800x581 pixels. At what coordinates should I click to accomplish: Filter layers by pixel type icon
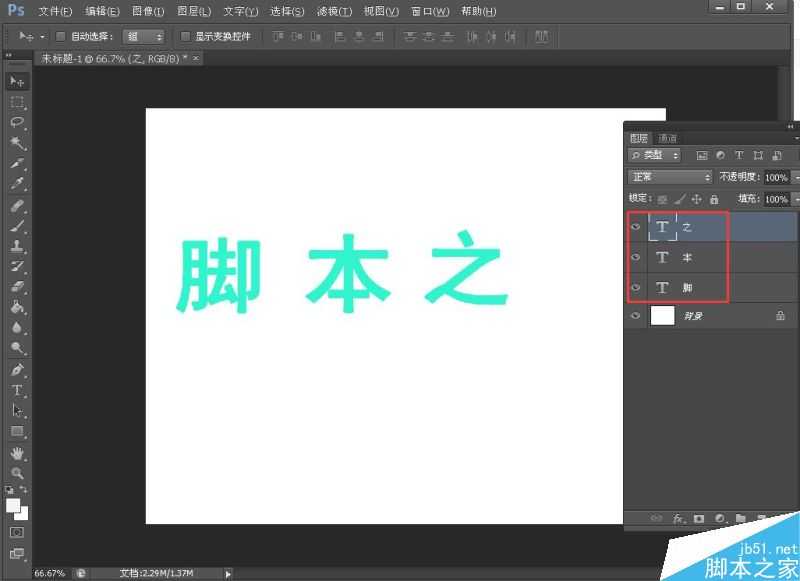(701, 155)
